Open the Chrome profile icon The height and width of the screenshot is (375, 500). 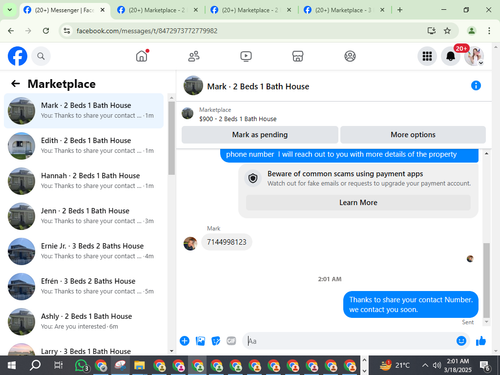pyautogui.click(x=471, y=31)
